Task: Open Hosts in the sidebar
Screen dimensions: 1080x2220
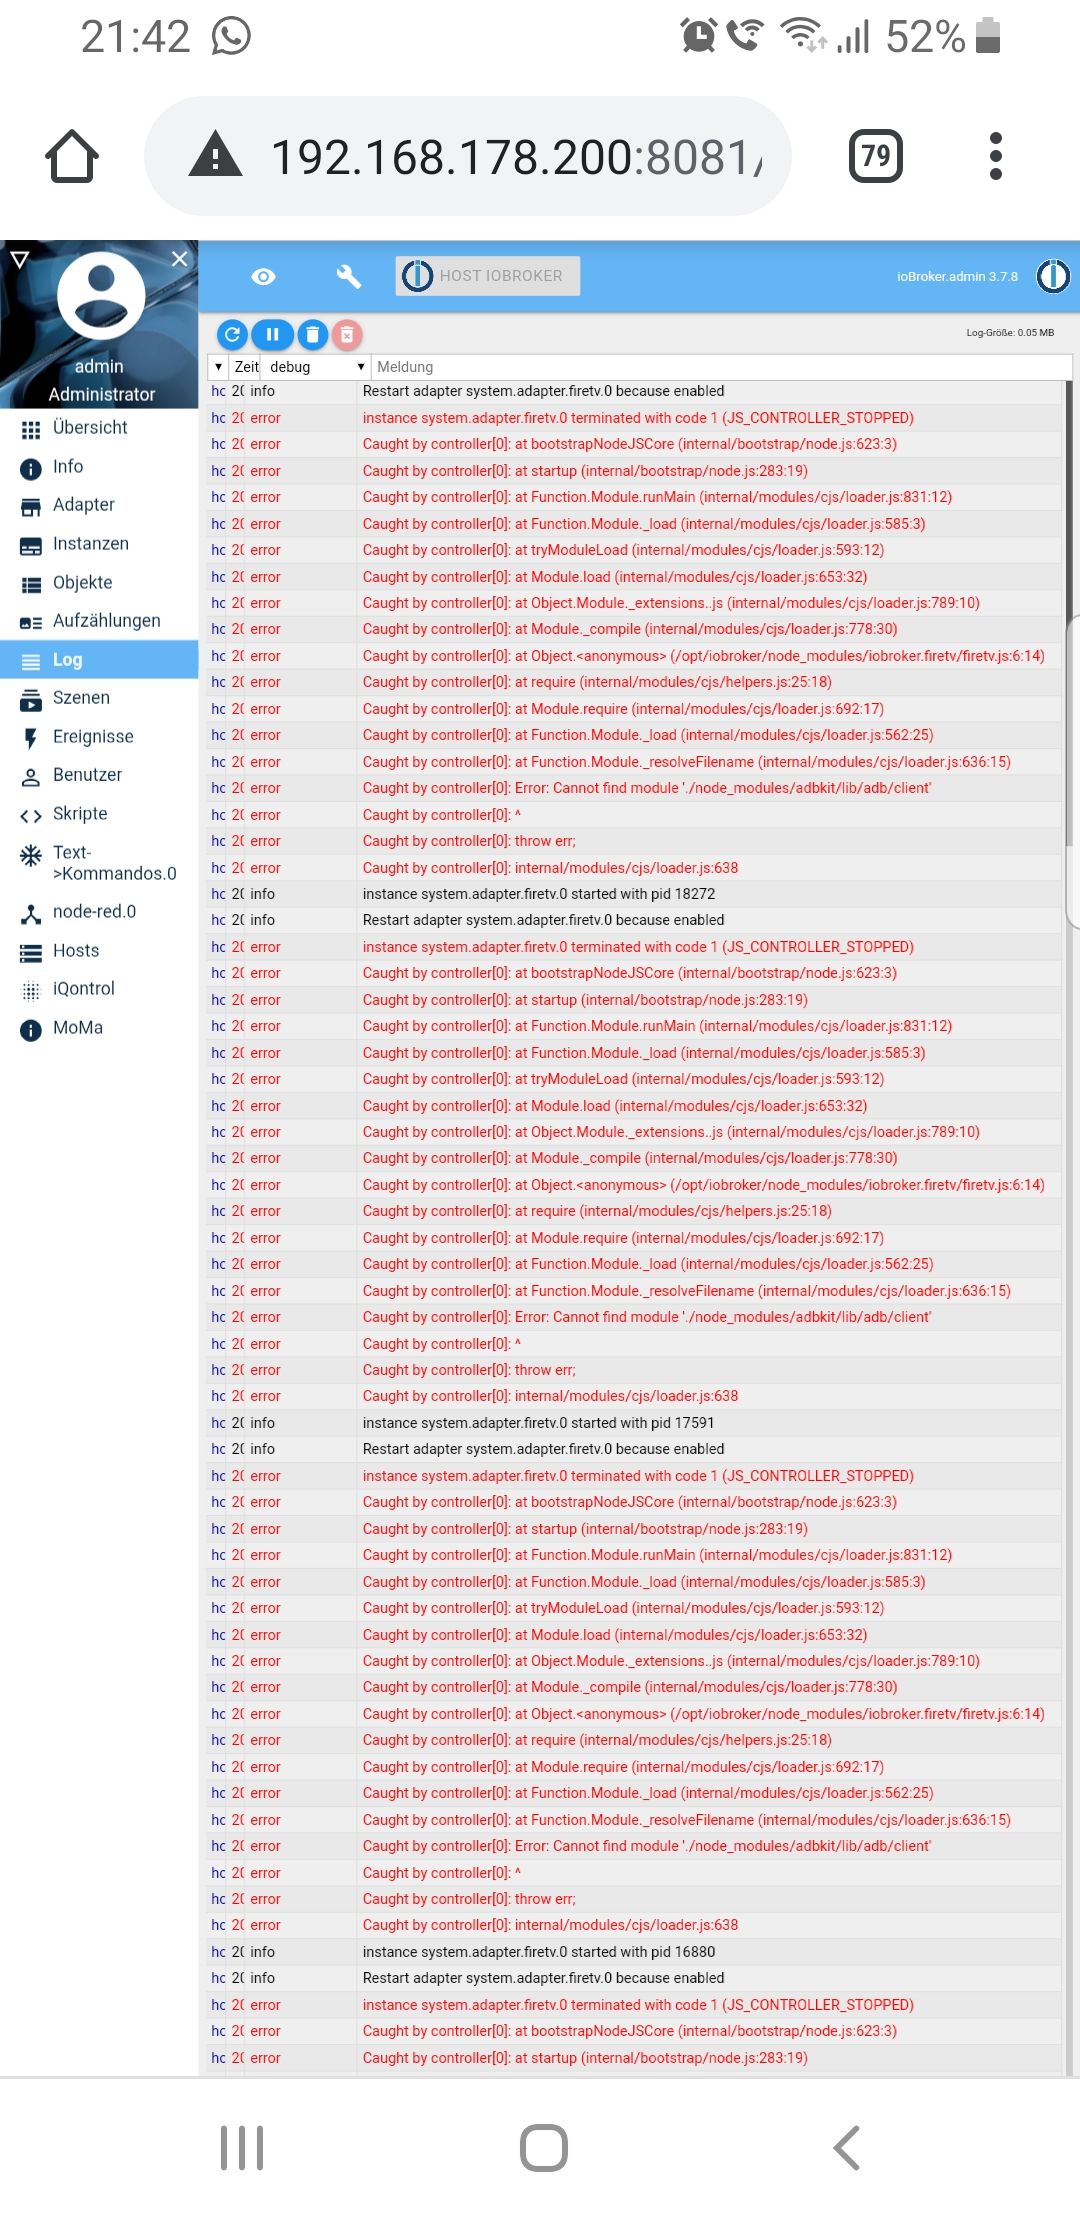Action: pyautogui.click(x=99, y=951)
